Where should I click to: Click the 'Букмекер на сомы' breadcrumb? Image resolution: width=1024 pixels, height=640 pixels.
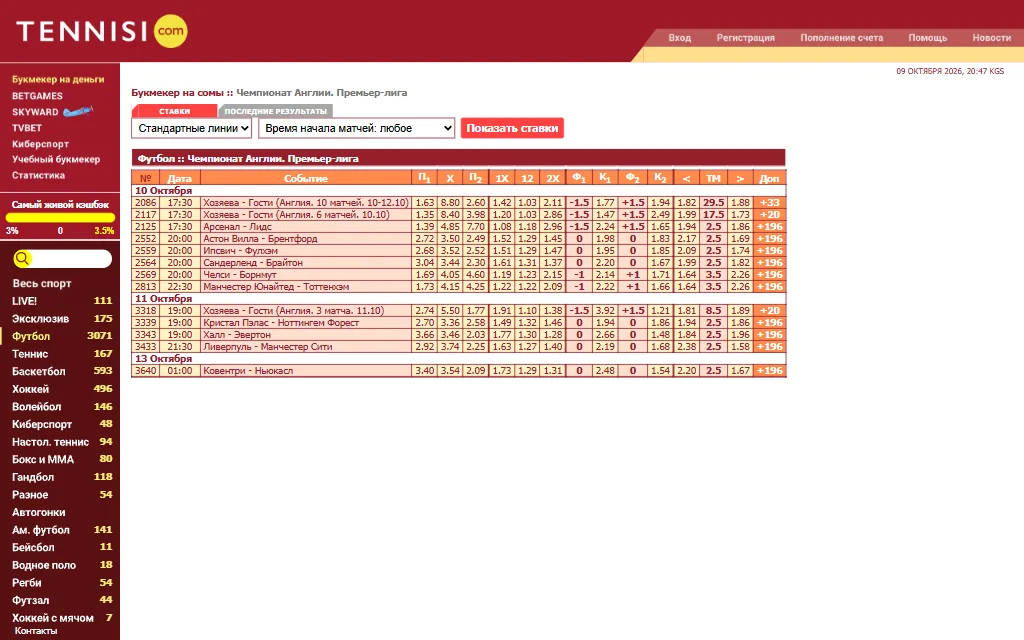178,93
